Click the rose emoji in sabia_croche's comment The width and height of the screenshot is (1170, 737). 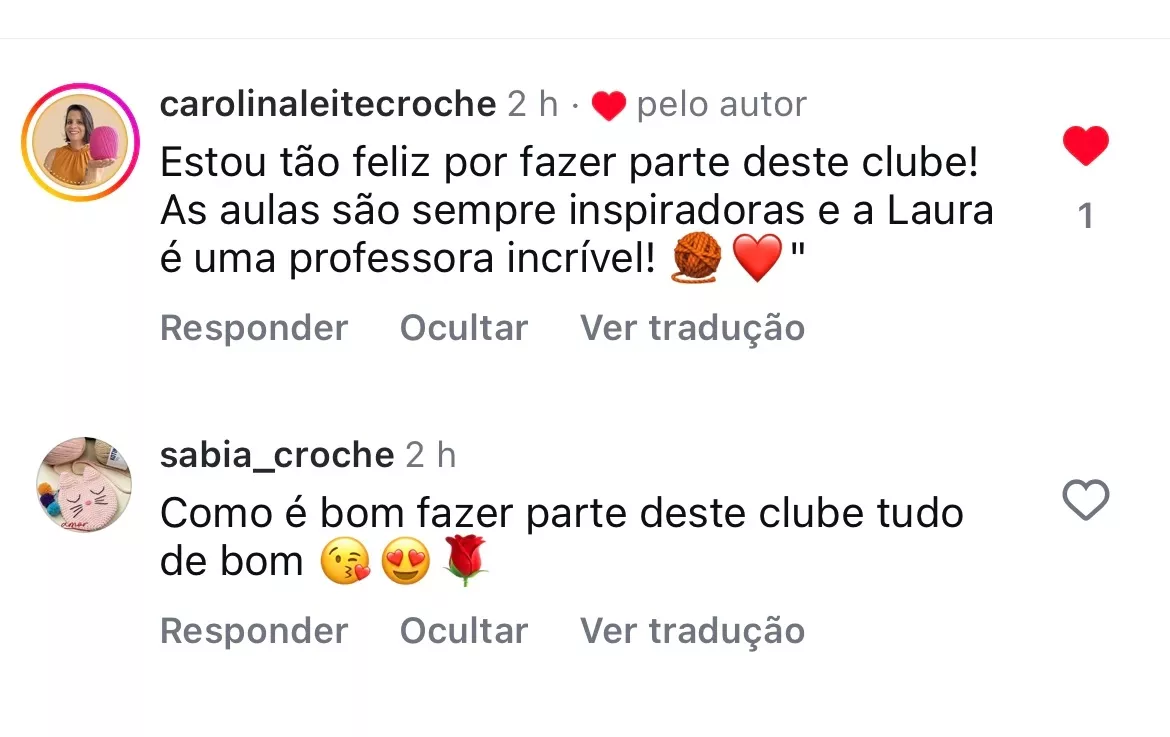(x=466, y=560)
